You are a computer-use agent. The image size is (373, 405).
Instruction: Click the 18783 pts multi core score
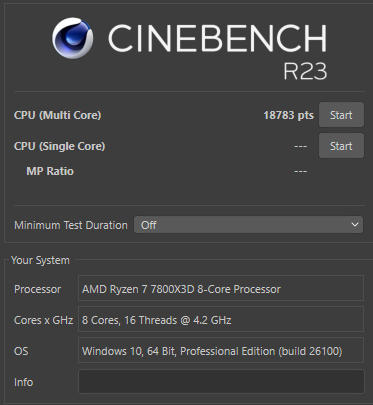click(289, 115)
